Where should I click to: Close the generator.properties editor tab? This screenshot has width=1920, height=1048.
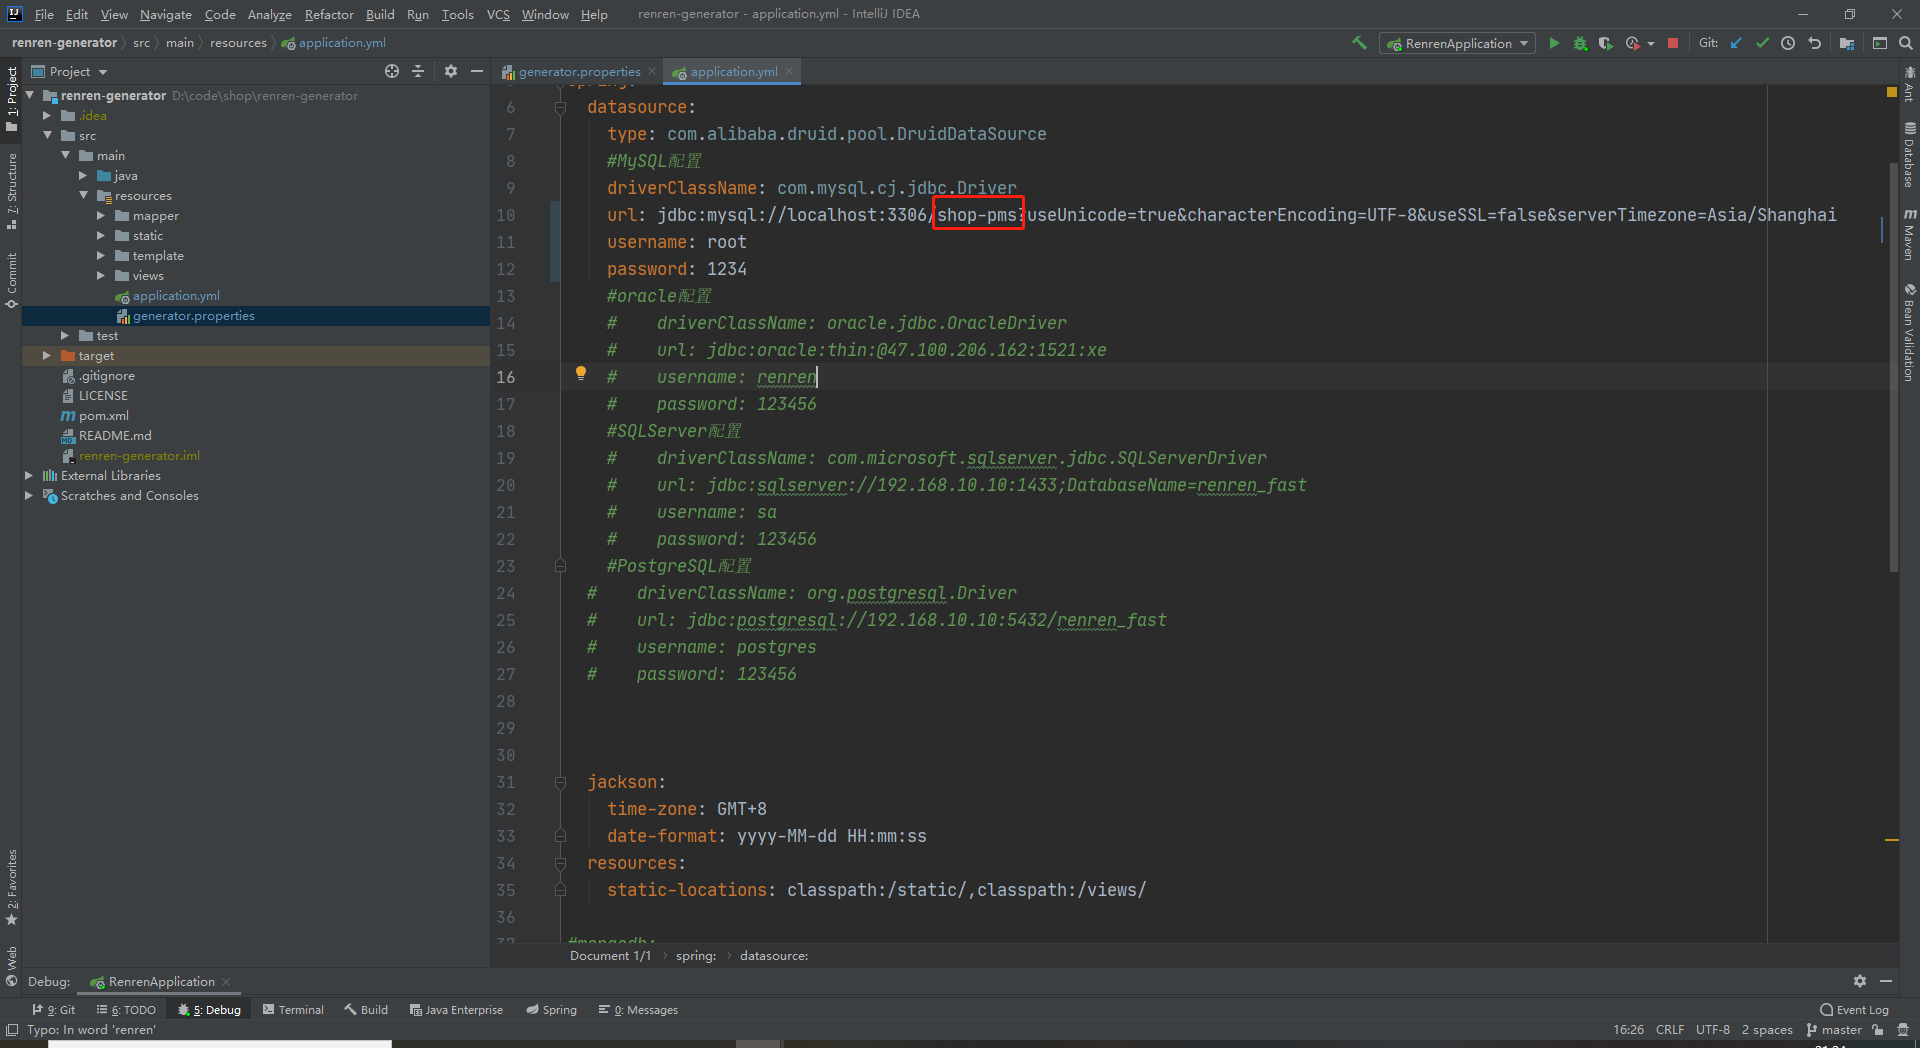click(x=652, y=71)
